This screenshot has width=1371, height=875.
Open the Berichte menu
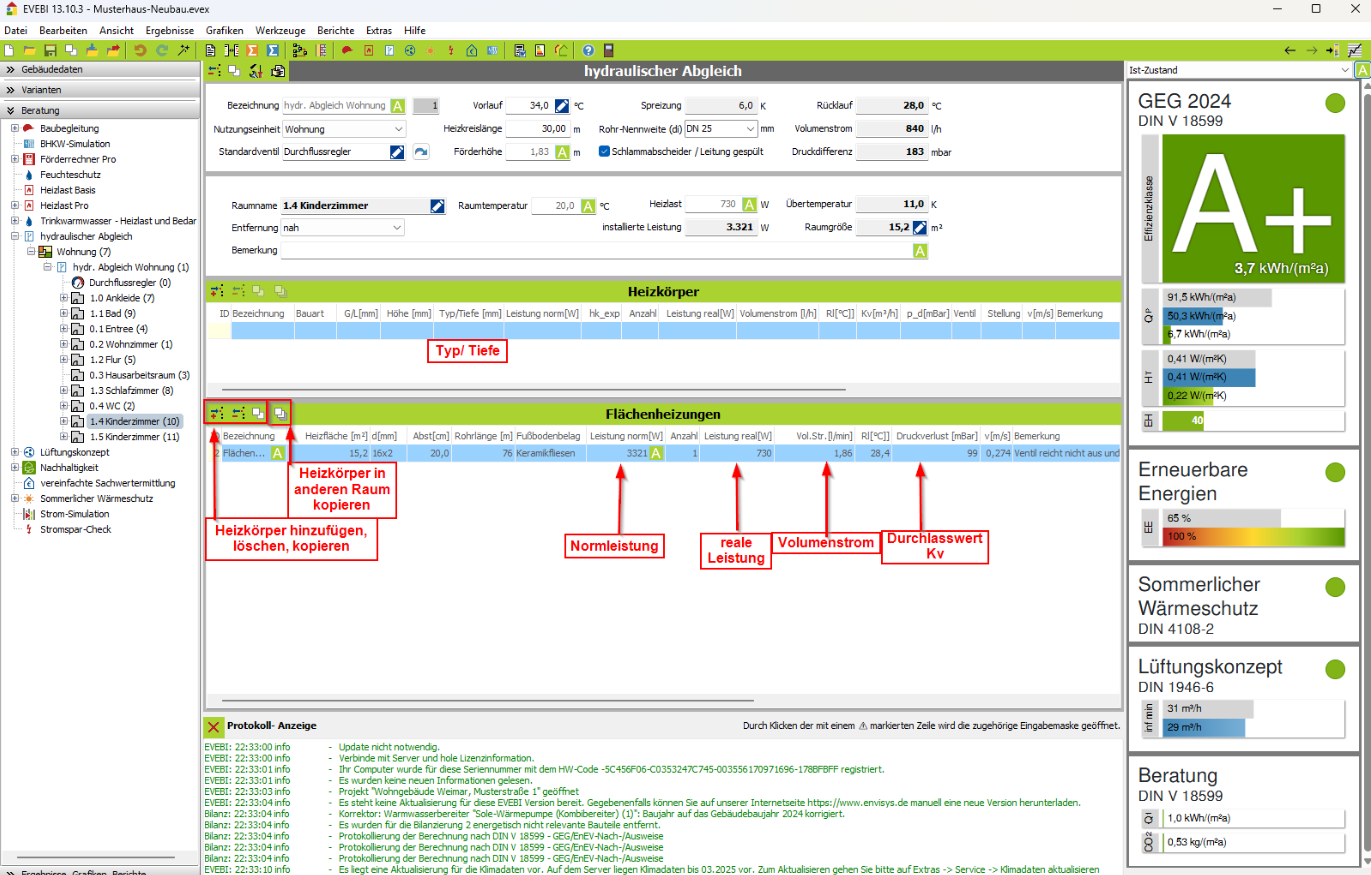tap(334, 30)
